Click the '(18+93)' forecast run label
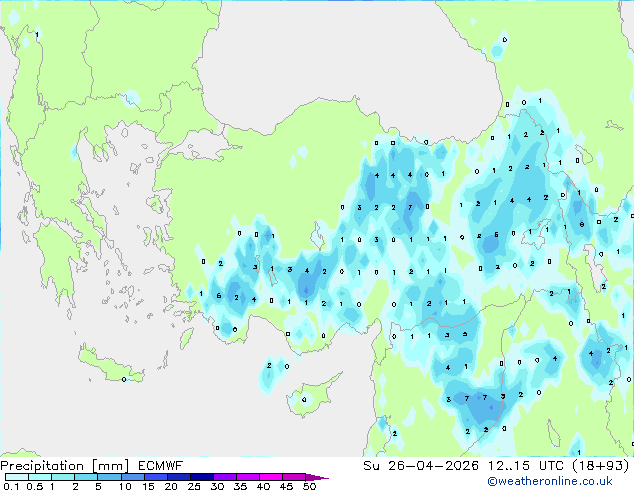The width and height of the screenshot is (634, 490). 600,466
